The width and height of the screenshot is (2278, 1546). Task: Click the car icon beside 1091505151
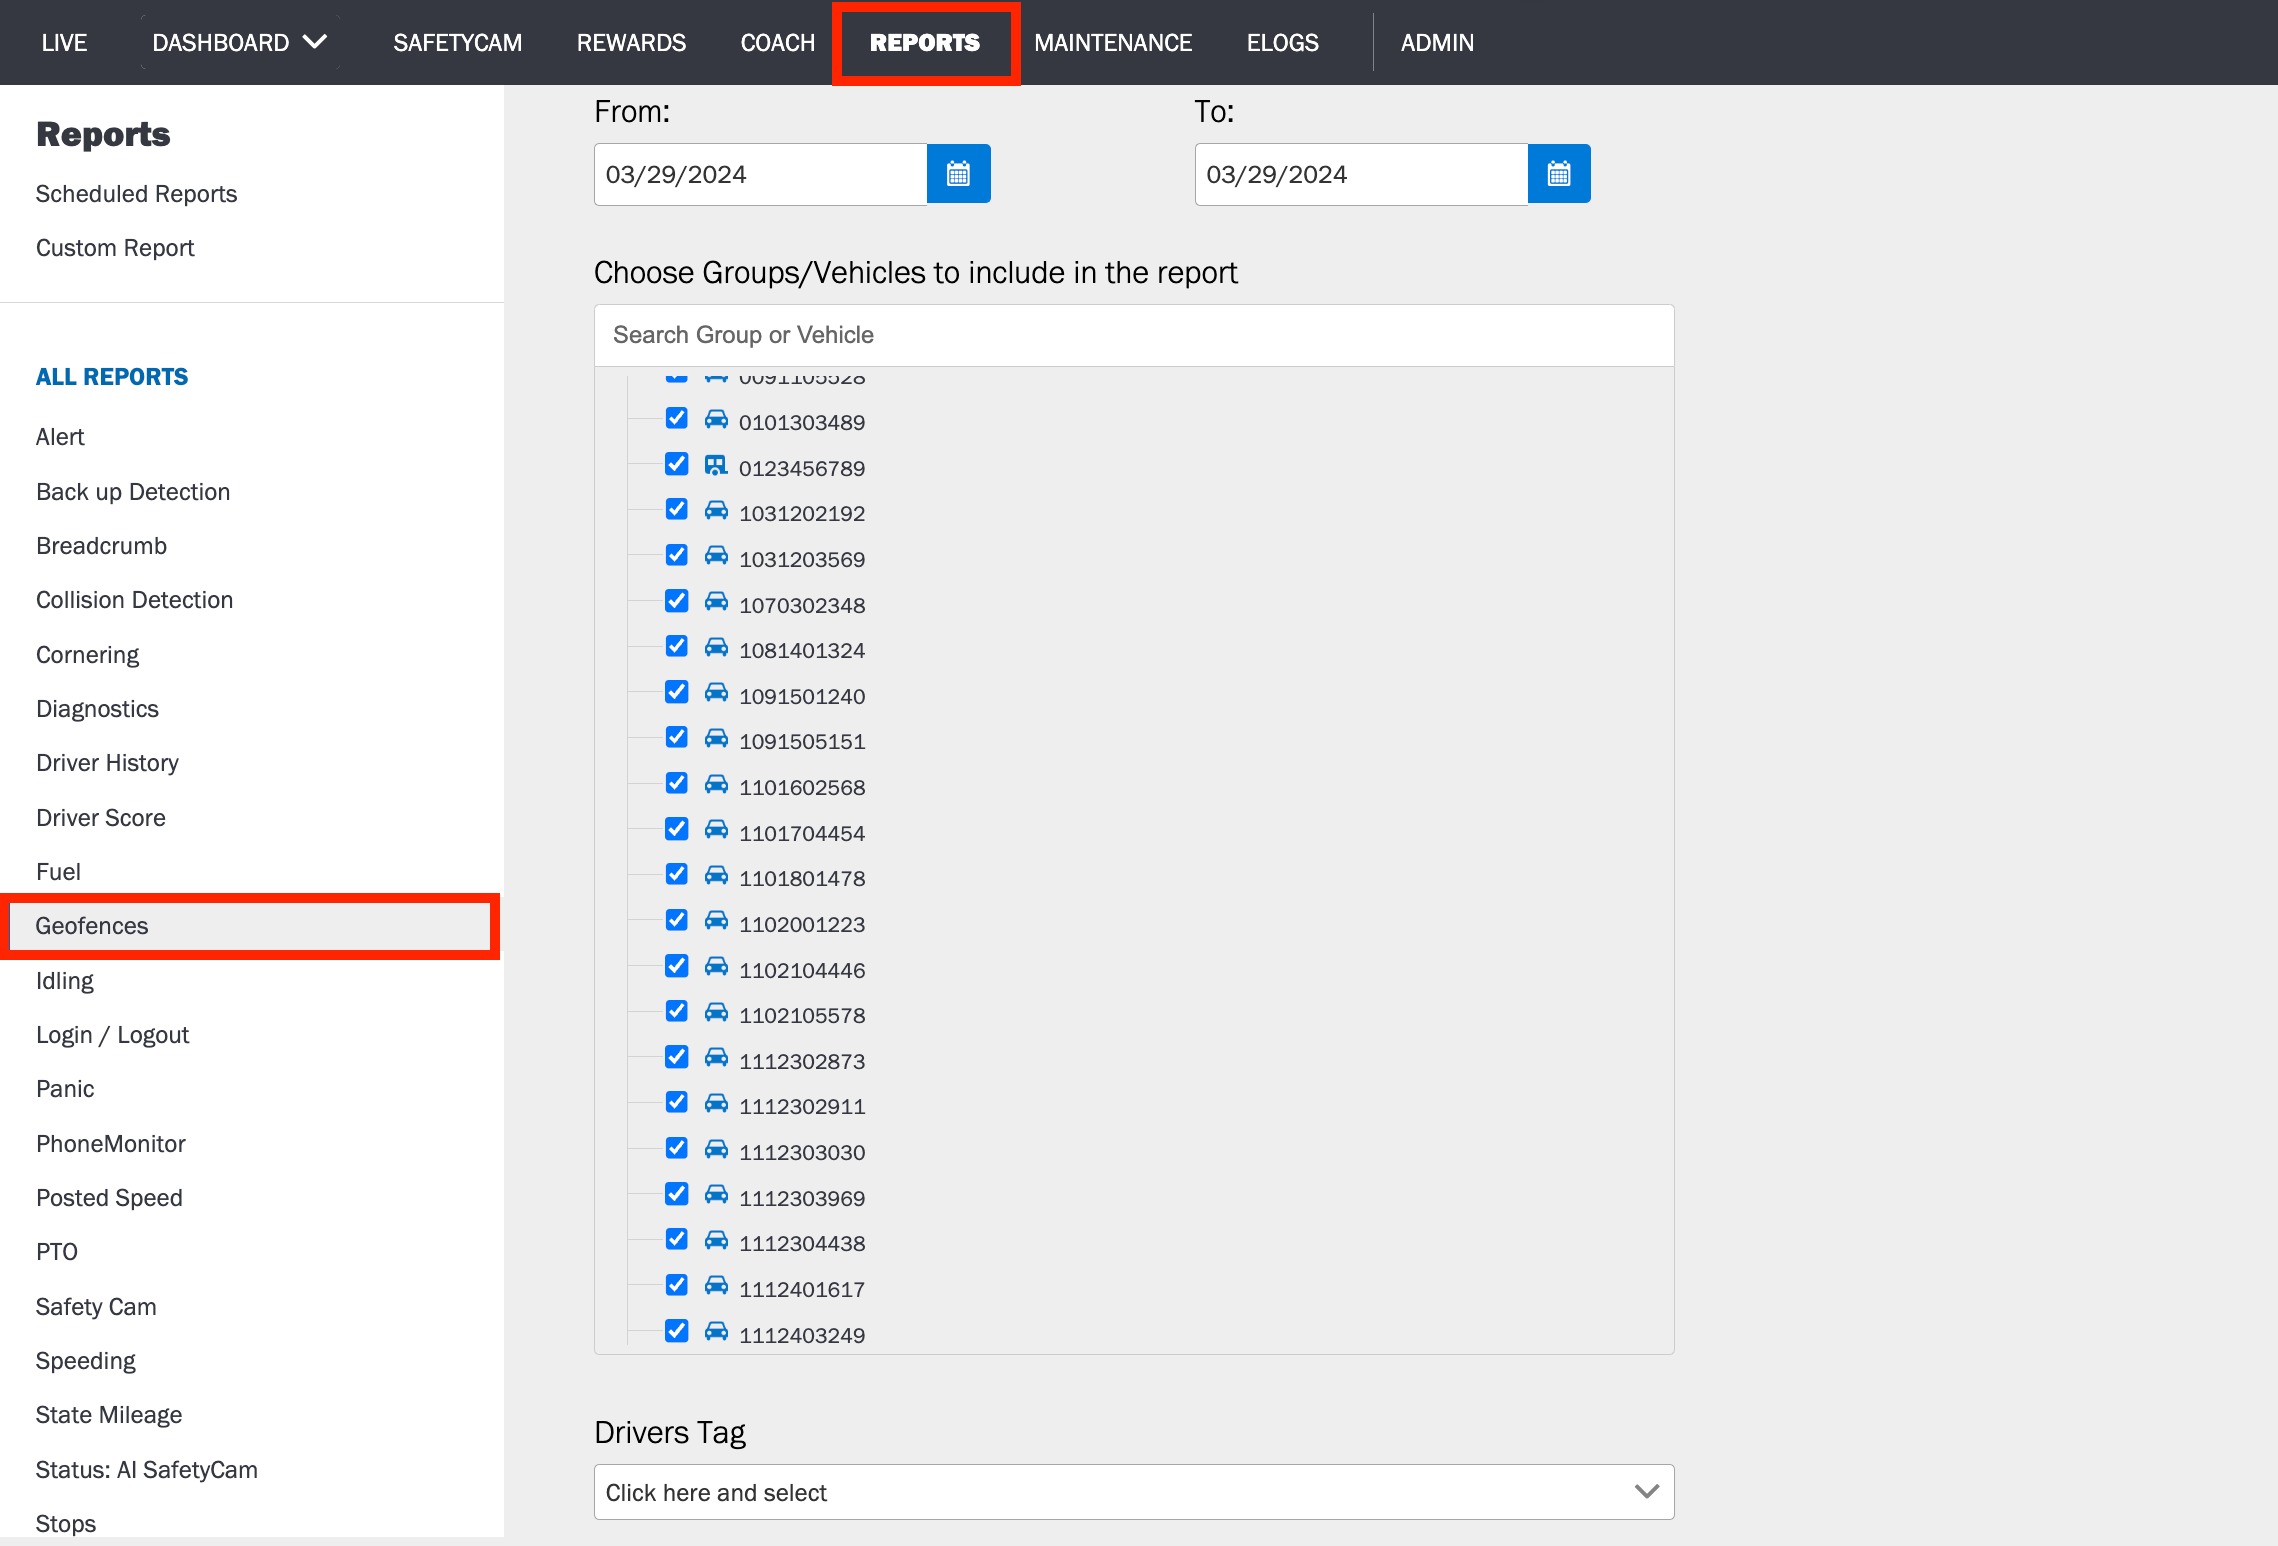pos(716,739)
